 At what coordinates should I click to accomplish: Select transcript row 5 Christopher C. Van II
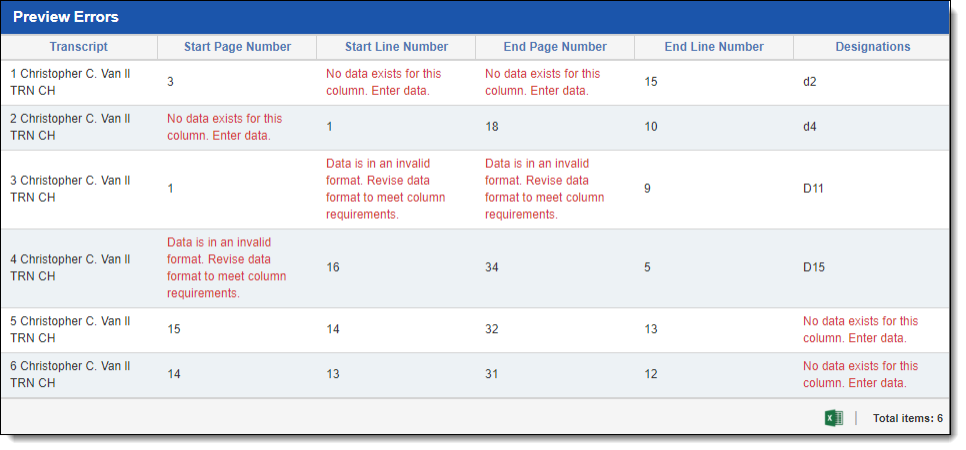[70, 330]
